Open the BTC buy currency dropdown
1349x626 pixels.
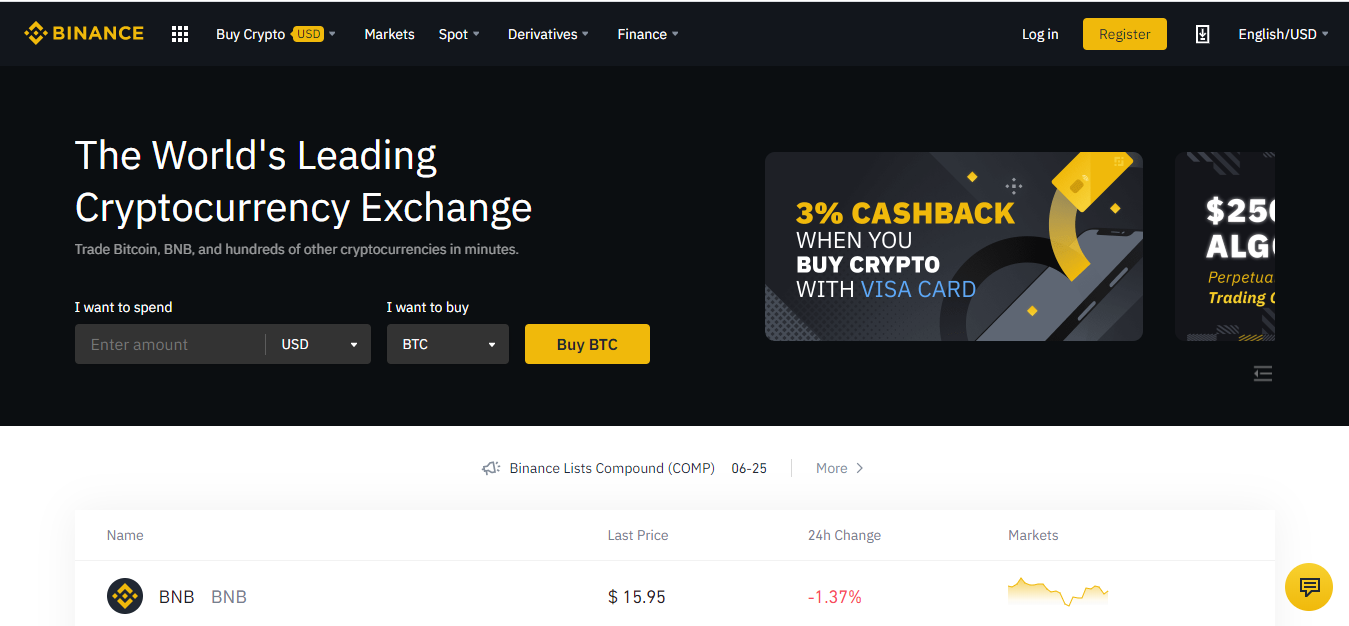[448, 344]
